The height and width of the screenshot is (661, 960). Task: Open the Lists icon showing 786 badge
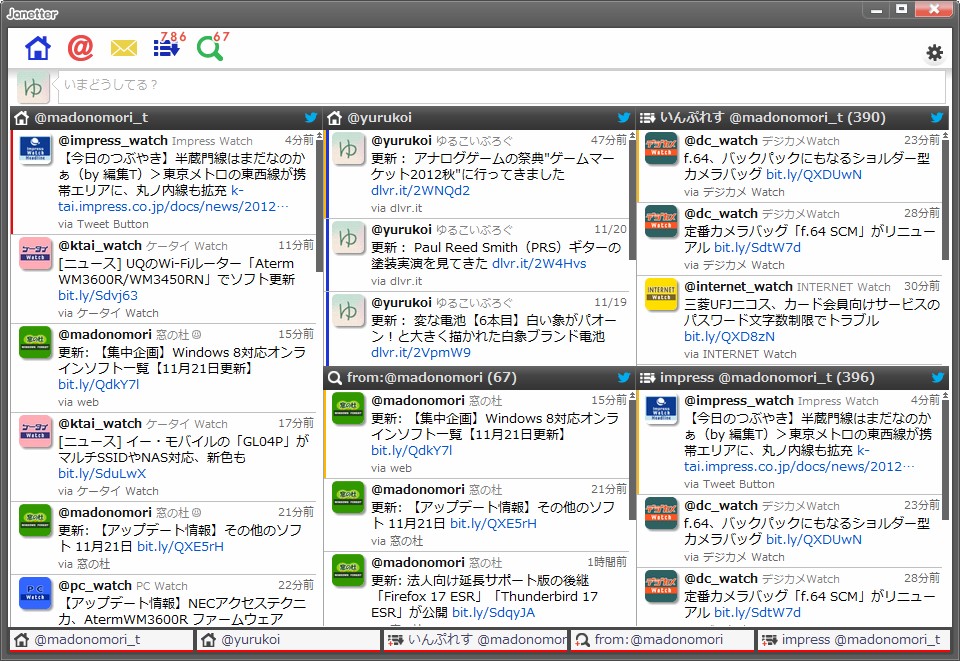click(166, 49)
